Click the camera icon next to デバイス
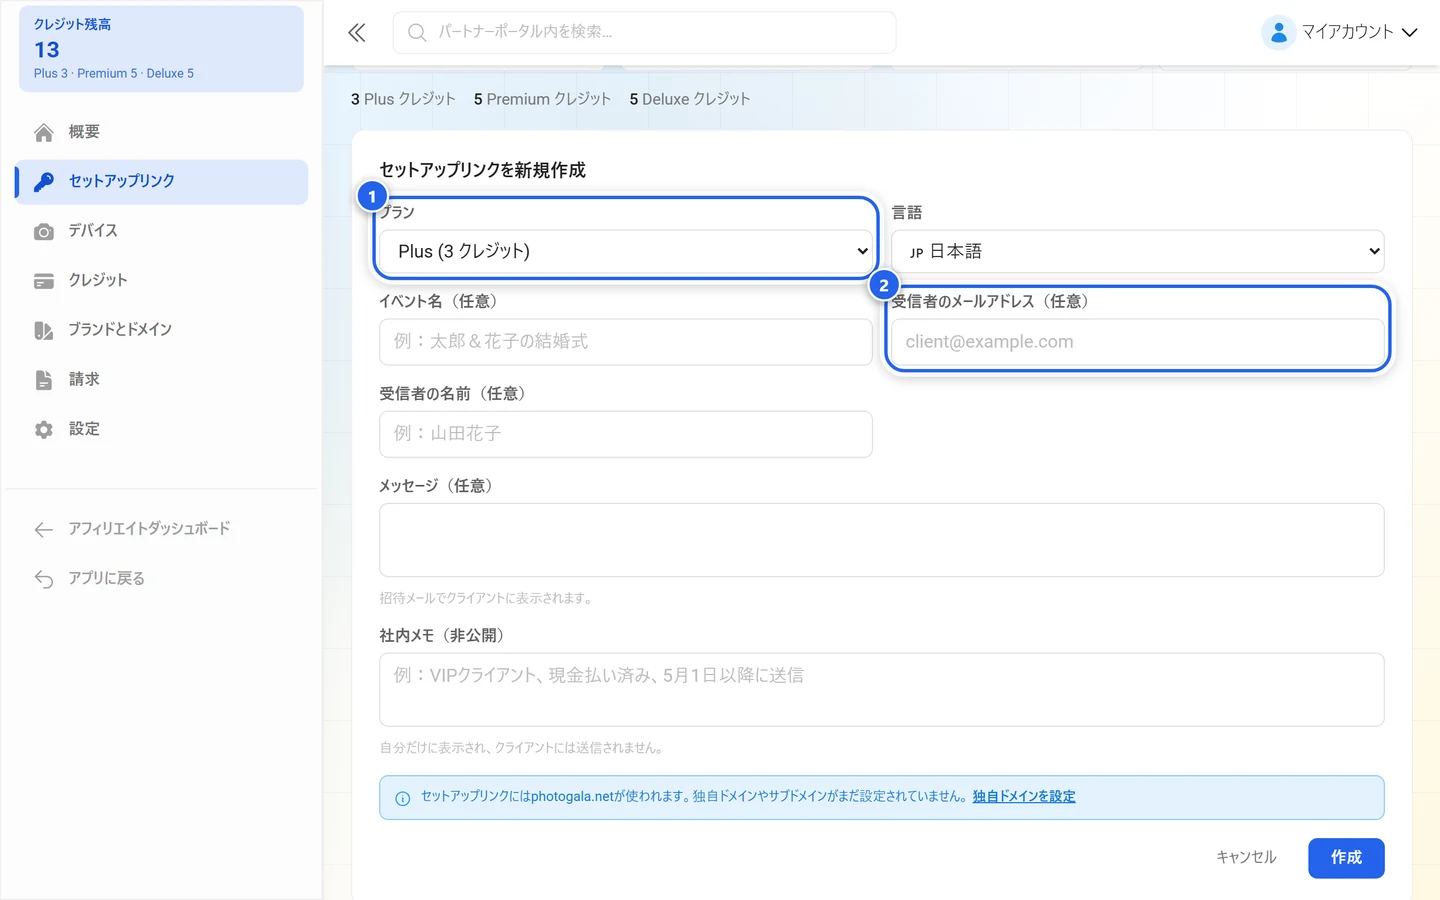This screenshot has height=900, width=1440. 44,232
